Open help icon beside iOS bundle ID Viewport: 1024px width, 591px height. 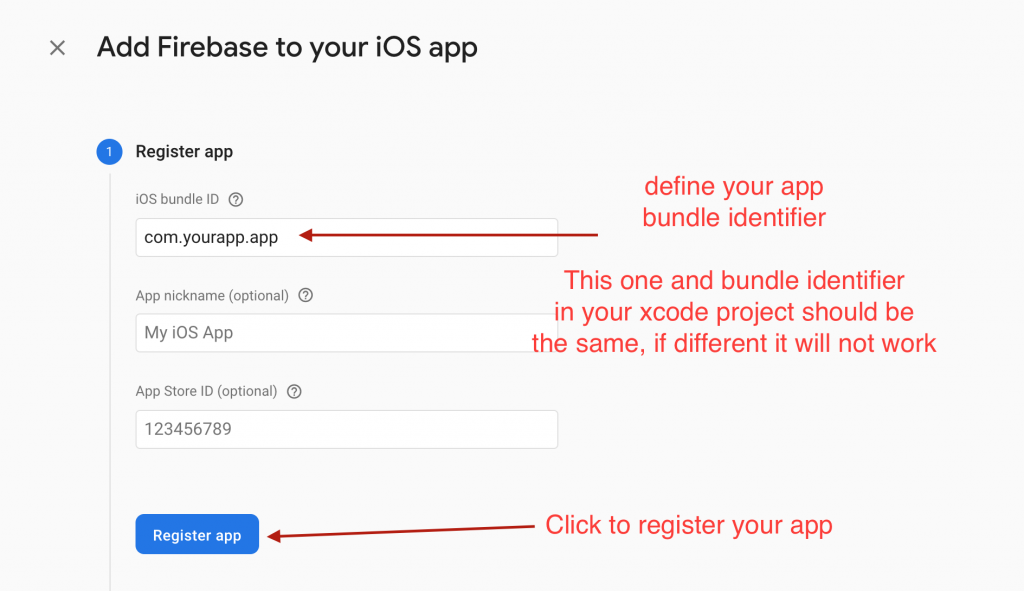[x=236, y=200]
